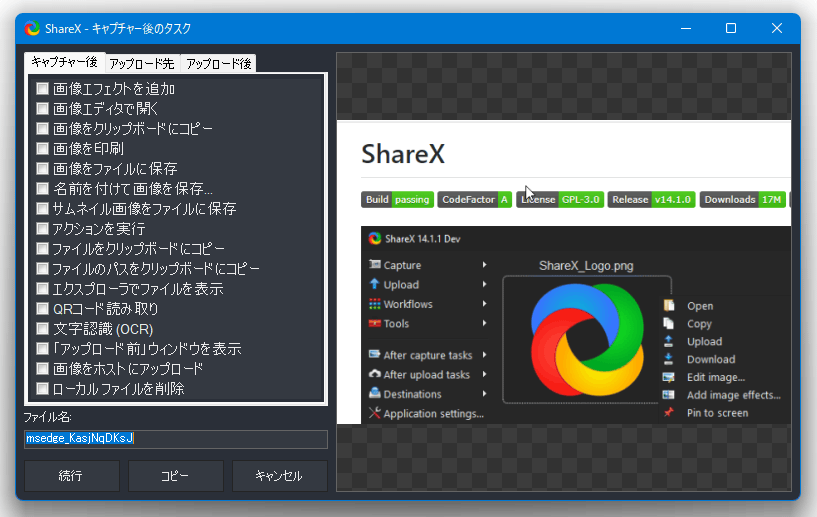This screenshot has height=517, width=817.
Task: Click the キャンセル button
Action: pos(279,476)
